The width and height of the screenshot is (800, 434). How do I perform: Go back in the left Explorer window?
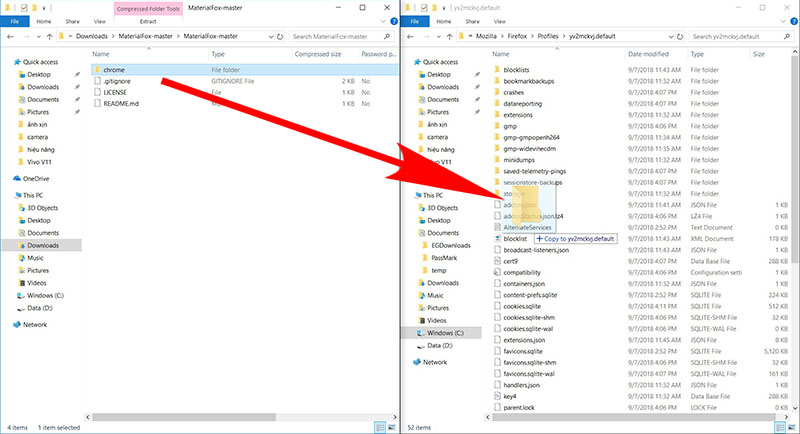(10, 37)
